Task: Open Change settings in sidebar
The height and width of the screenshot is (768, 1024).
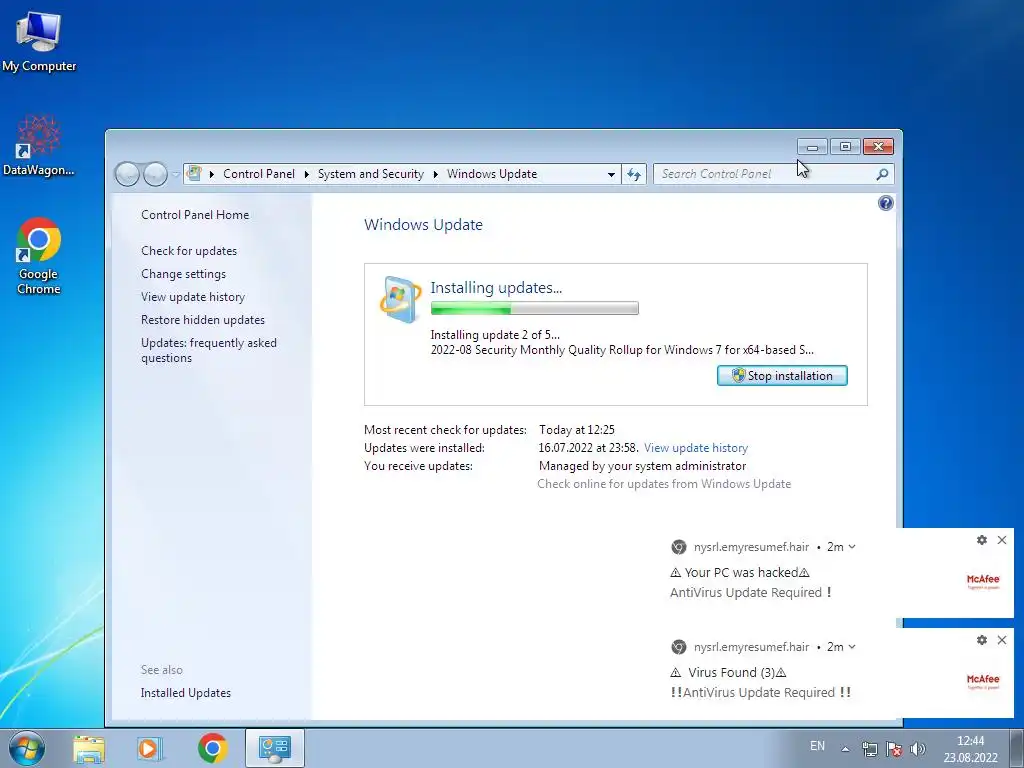Action: tap(184, 274)
